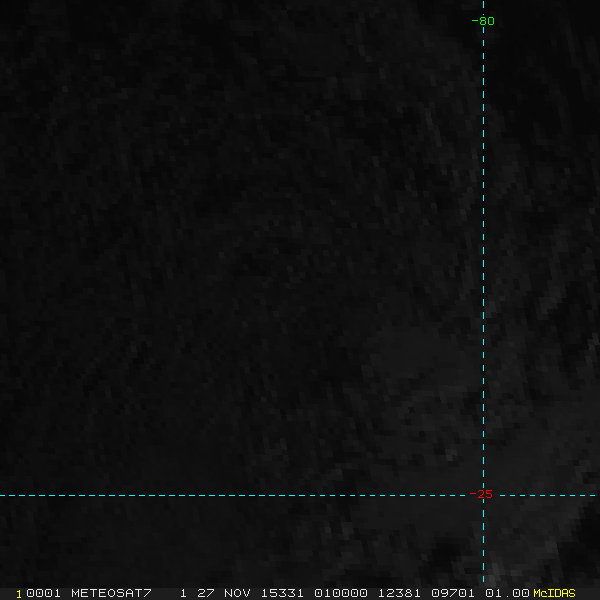Click the 010000 time value
This screenshot has width=600, height=600.
click(x=341, y=593)
